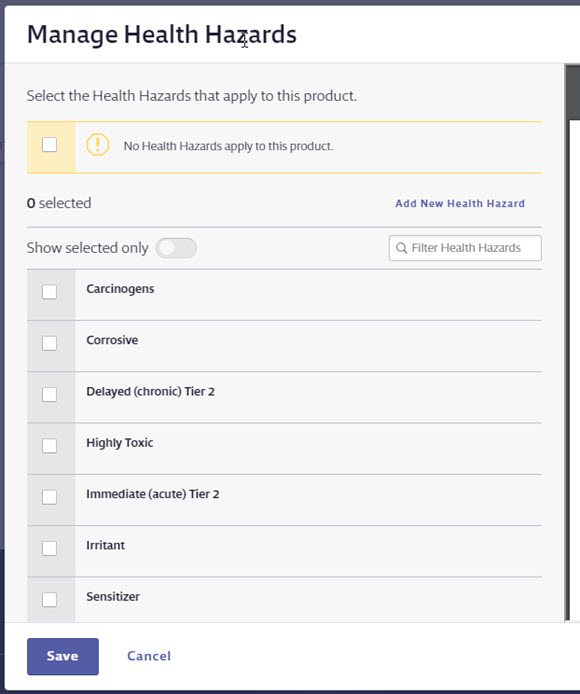Viewport: 580px width, 694px height.
Task: Click the Sensitizer list item label
Action: [113, 597]
